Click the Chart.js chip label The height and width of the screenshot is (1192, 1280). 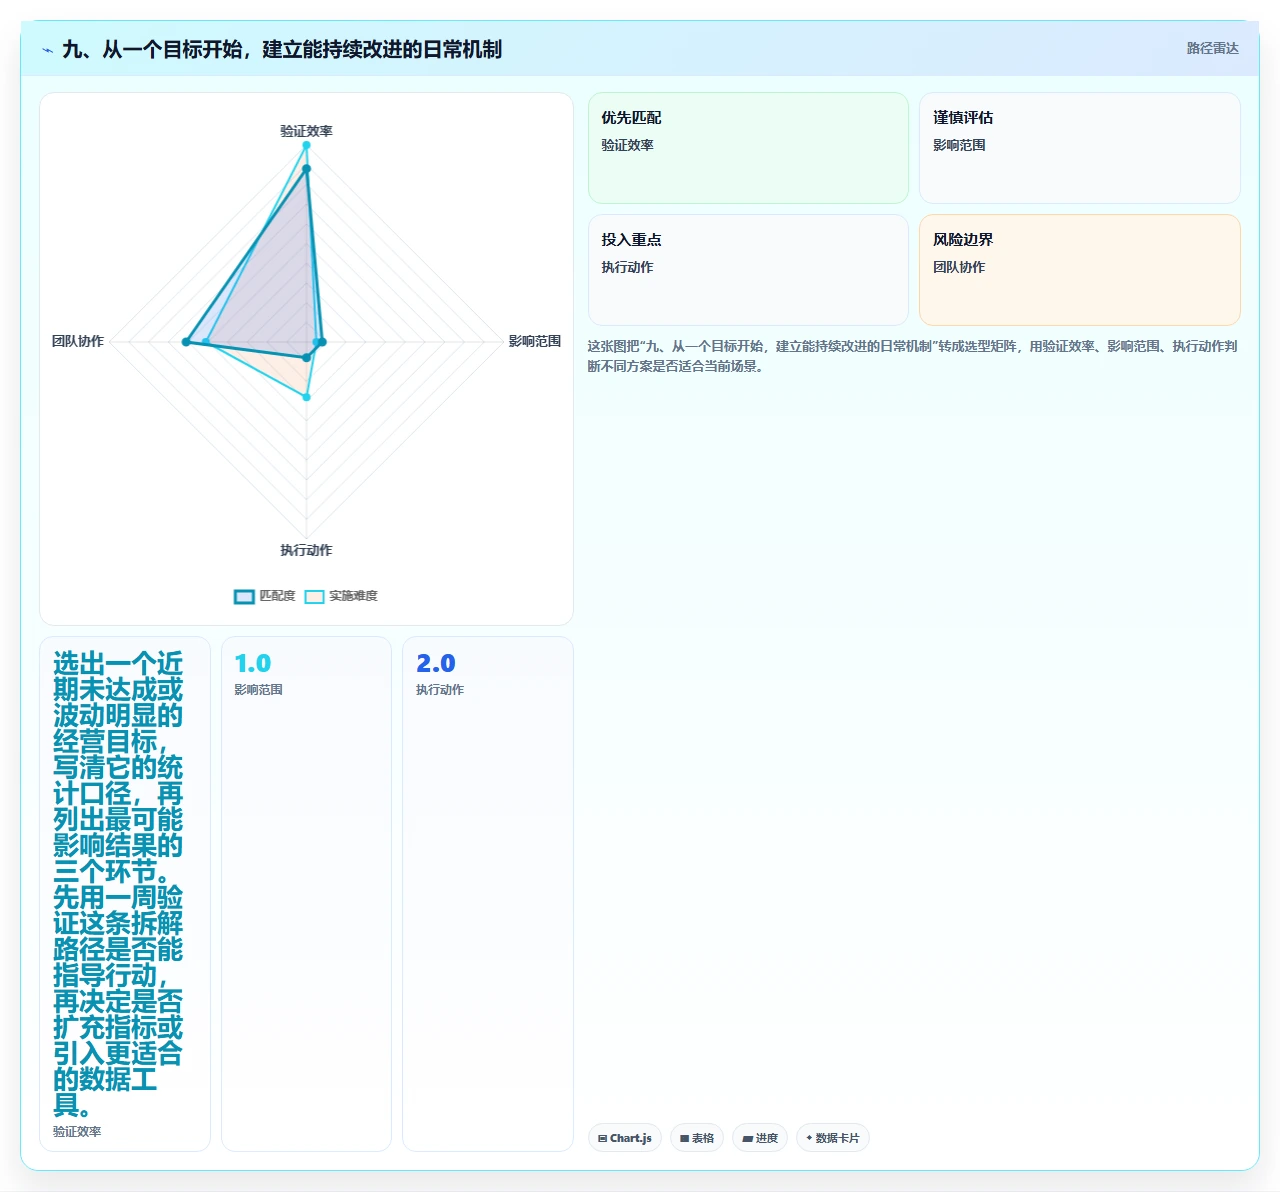click(x=630, y=1138)
